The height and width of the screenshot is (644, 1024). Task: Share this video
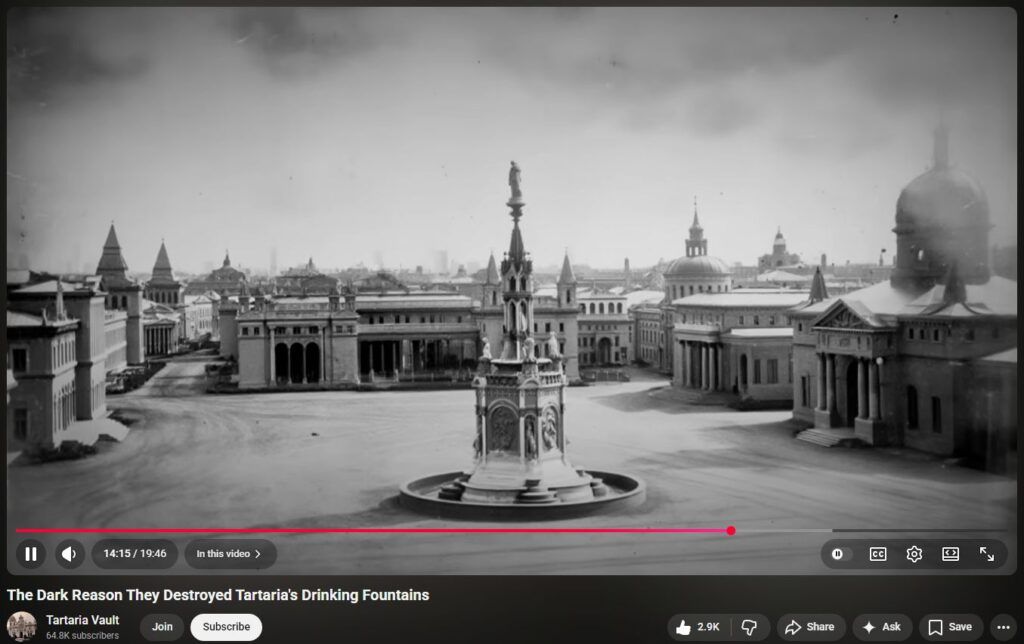point(809,627)
